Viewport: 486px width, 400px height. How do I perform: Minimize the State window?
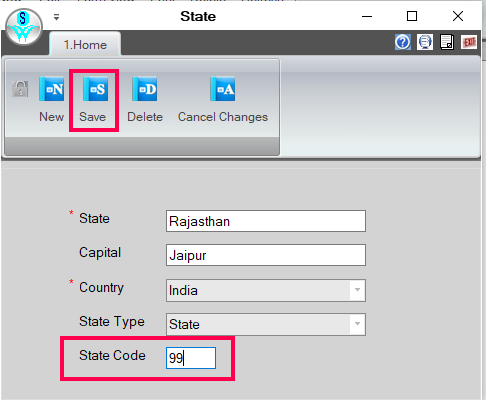tap(367, 16)
